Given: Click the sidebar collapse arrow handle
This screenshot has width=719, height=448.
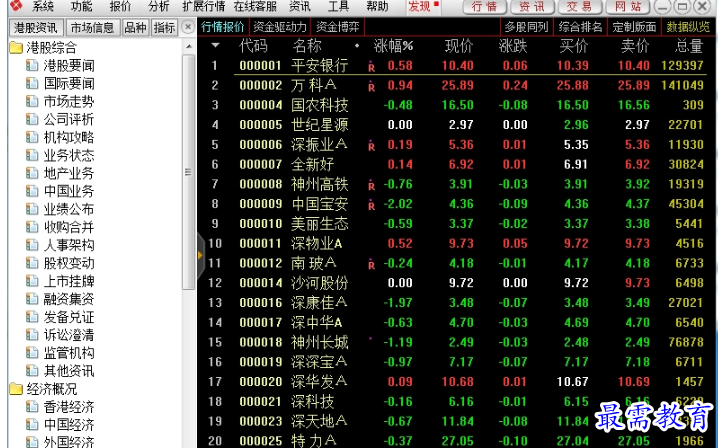Looking at the screenshot, I should (200, 255).
